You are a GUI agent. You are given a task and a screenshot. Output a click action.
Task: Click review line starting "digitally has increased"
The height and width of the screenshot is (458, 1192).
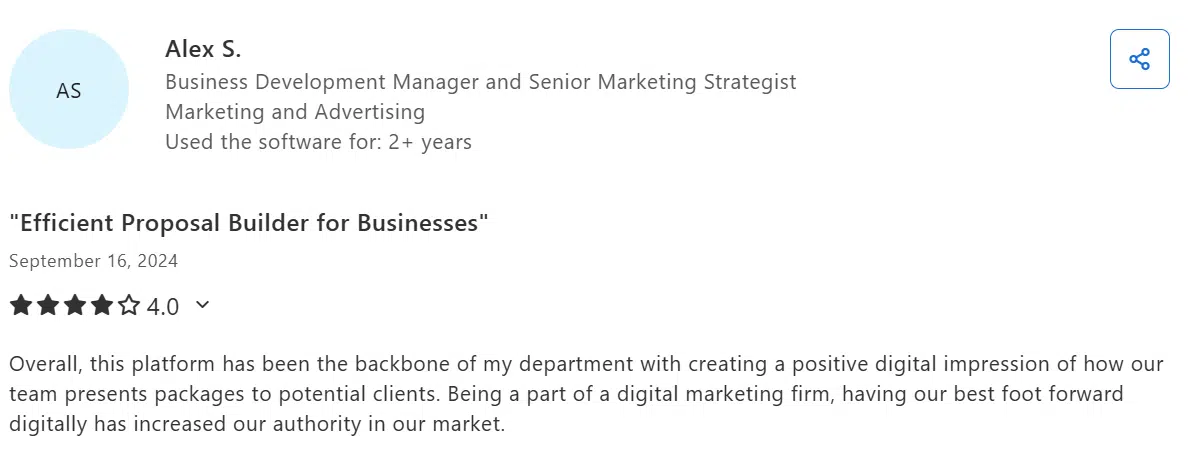(258, 424)
